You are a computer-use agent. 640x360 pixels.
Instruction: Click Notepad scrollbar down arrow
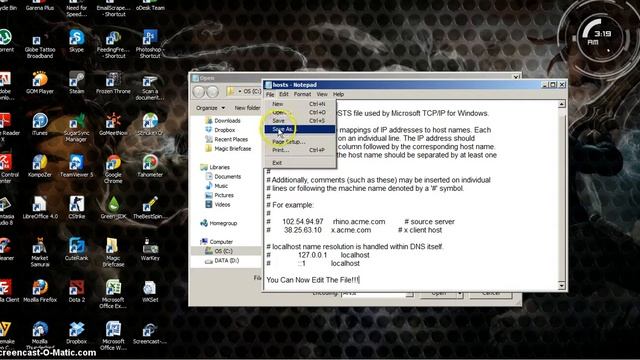point(562,285)
